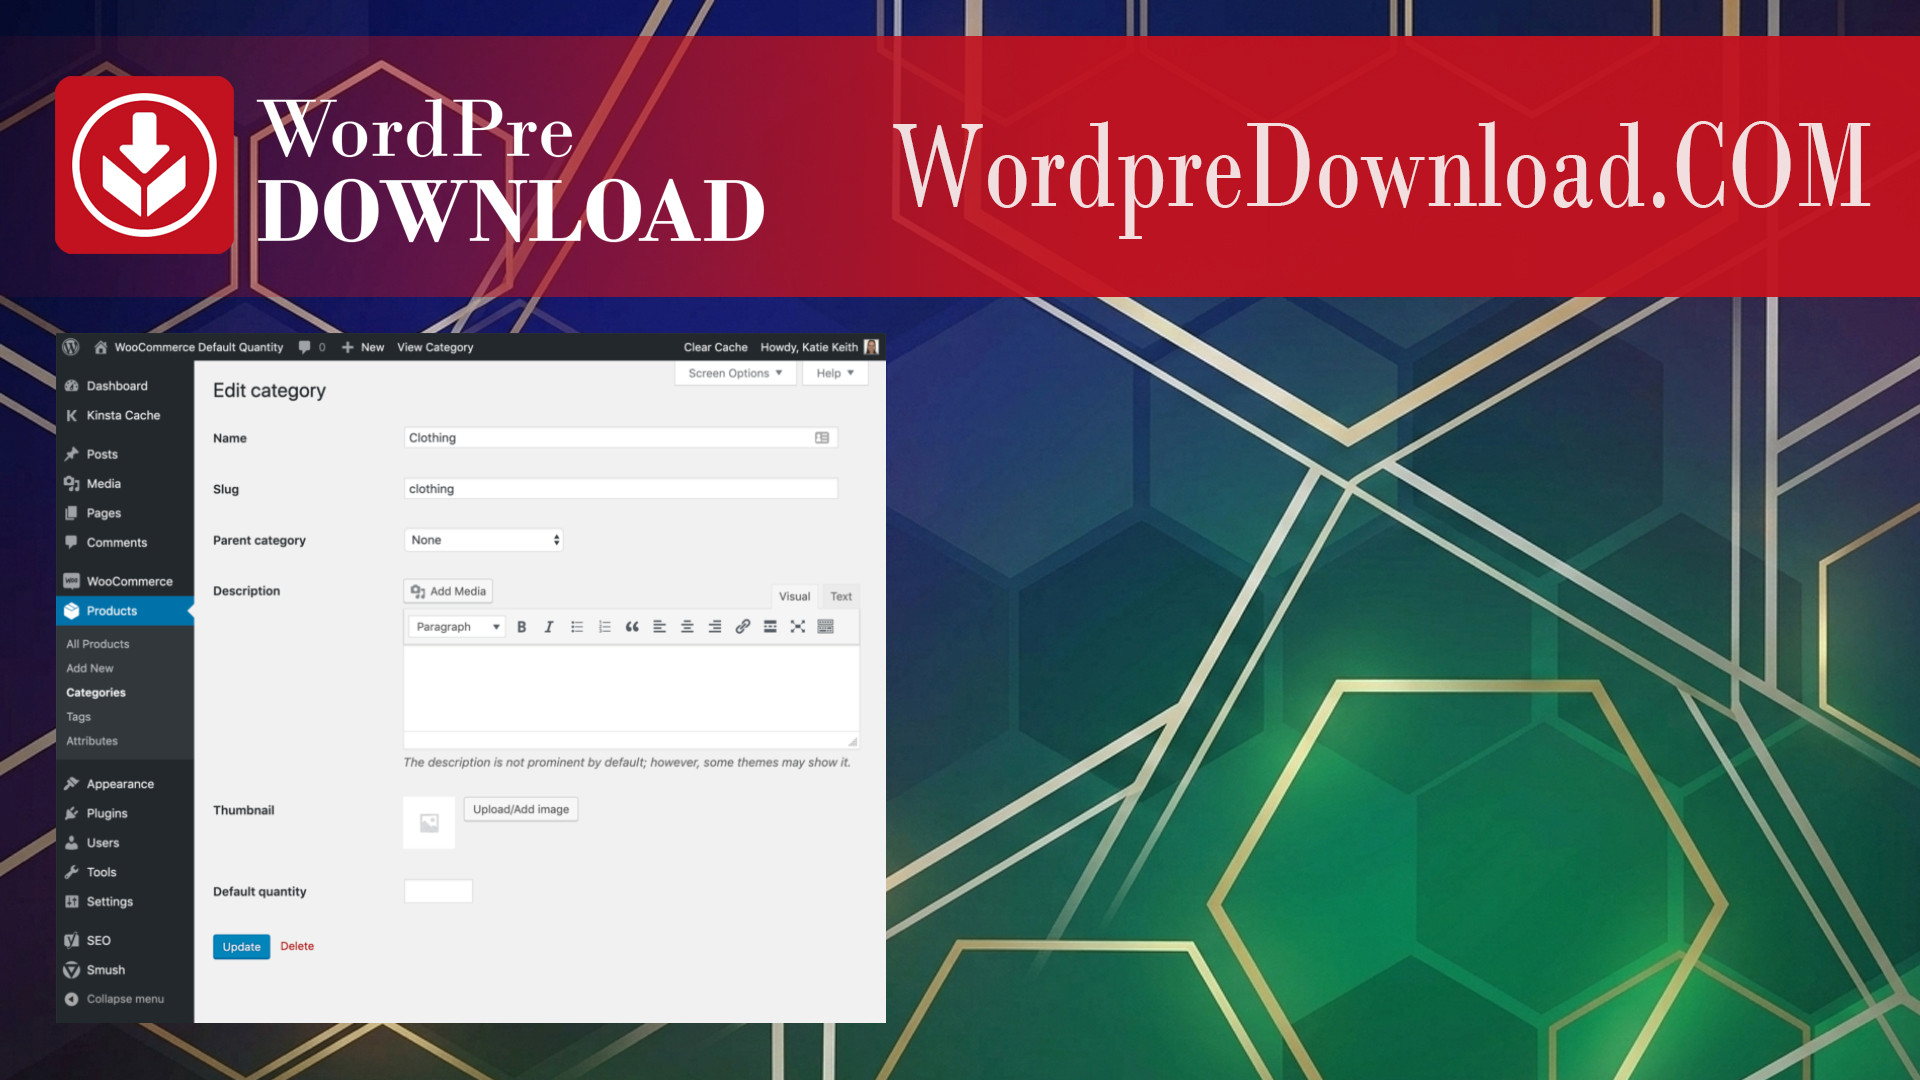Click the category thumbnail placeholder image
Image resolution: width=1920 pixels, height=1080 pixels.
(x=429, y=823)
